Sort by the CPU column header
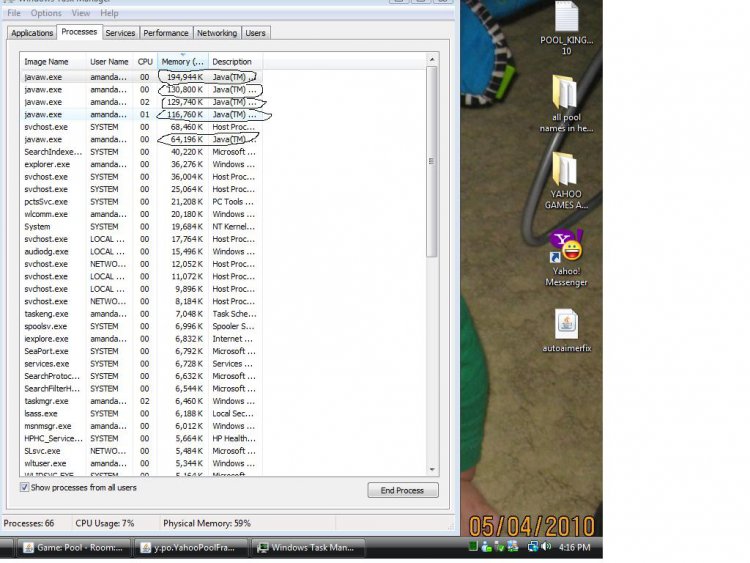 coord(145,62)
